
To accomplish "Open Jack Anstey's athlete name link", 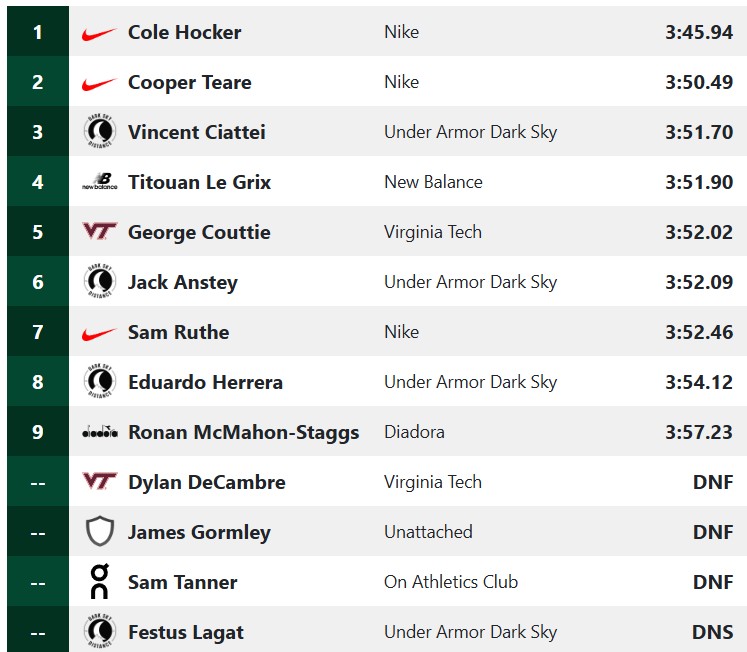I will coord(182,282).
